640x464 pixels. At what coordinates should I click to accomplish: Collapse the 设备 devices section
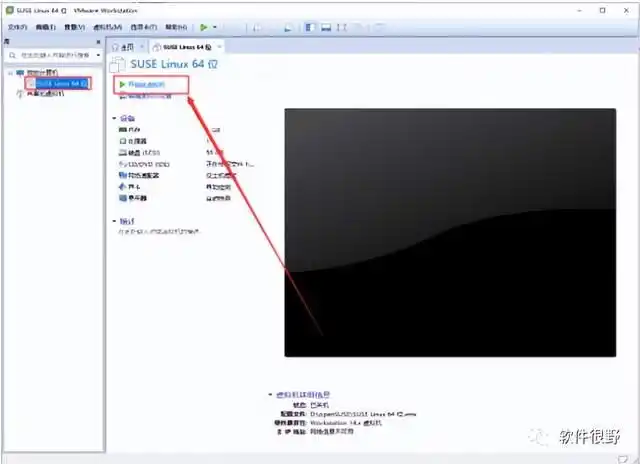point(114,118)
